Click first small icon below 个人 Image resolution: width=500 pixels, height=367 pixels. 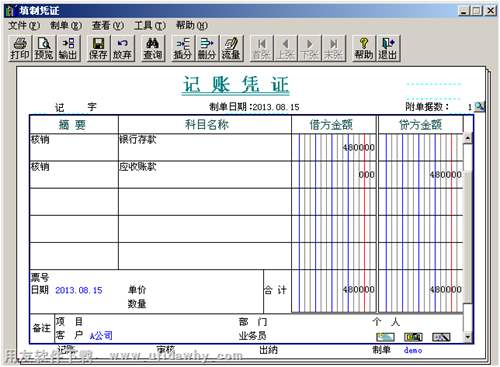click(x=385, y=337)
